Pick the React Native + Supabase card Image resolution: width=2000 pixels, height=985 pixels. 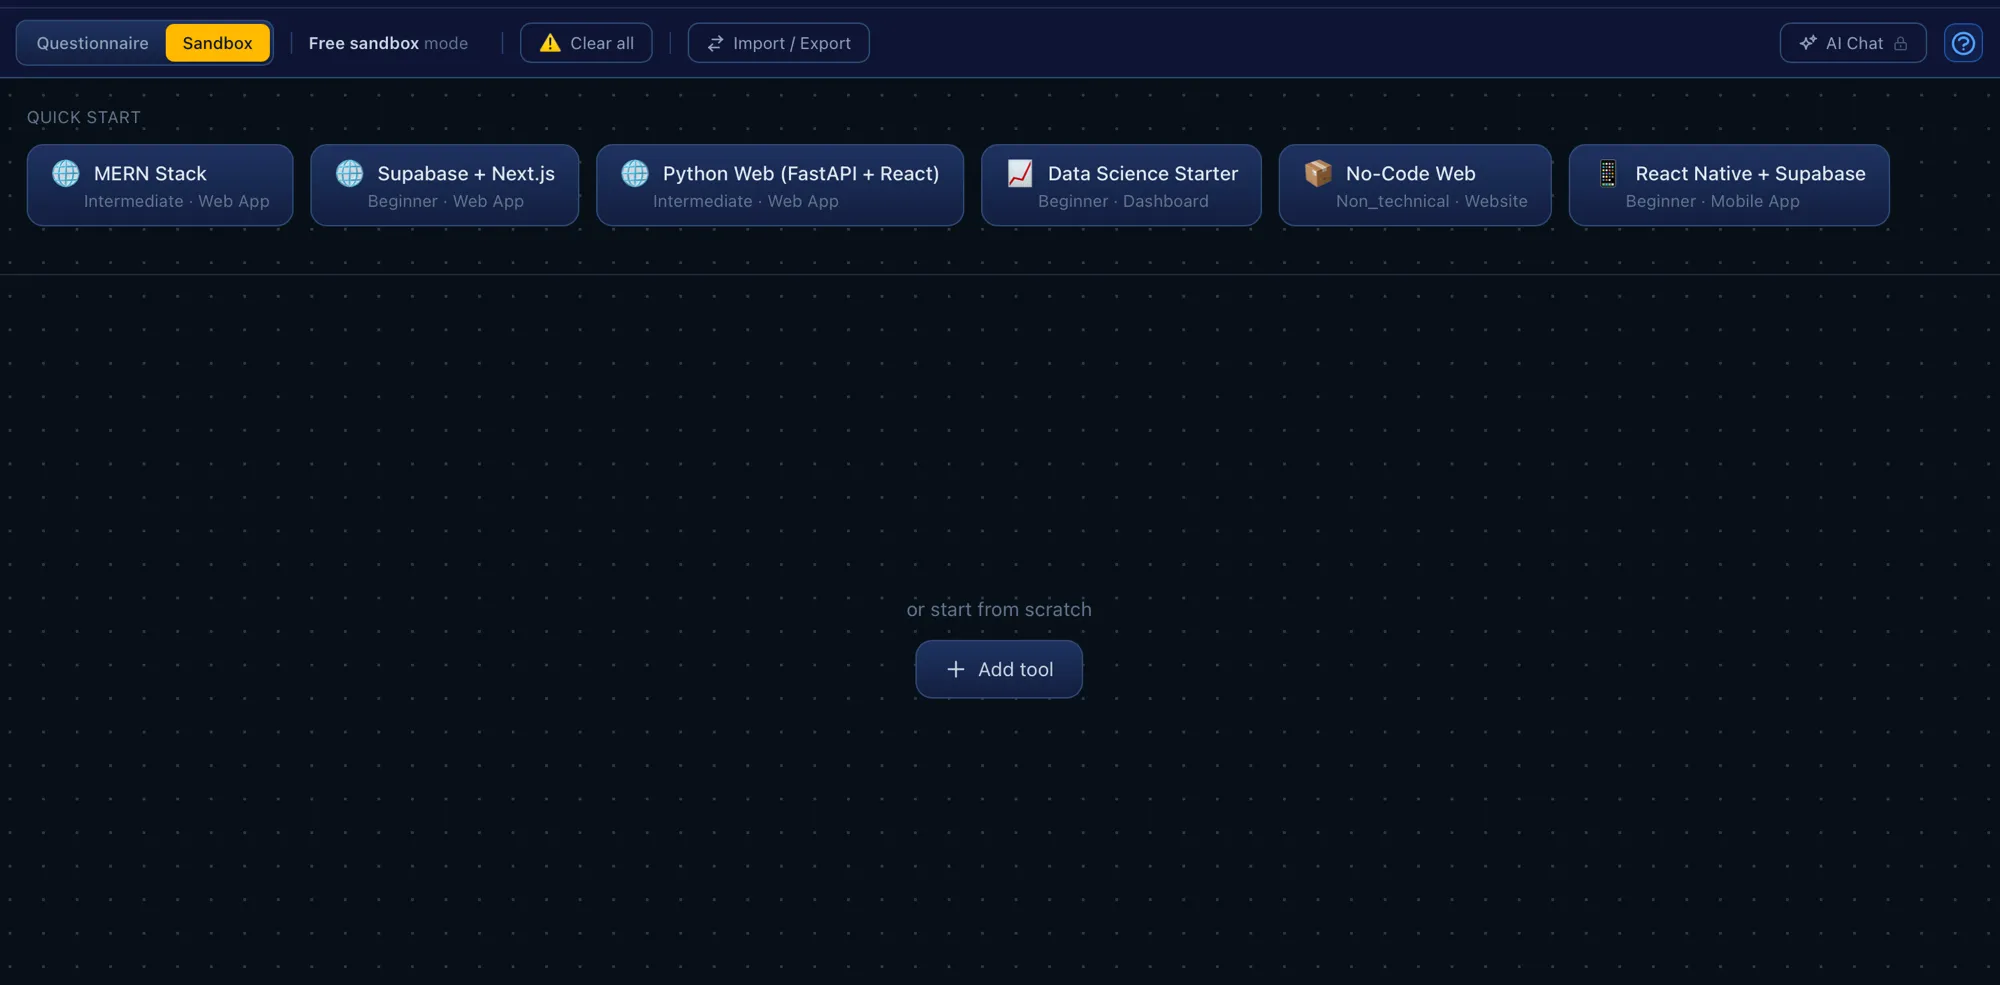point(1729,185)
